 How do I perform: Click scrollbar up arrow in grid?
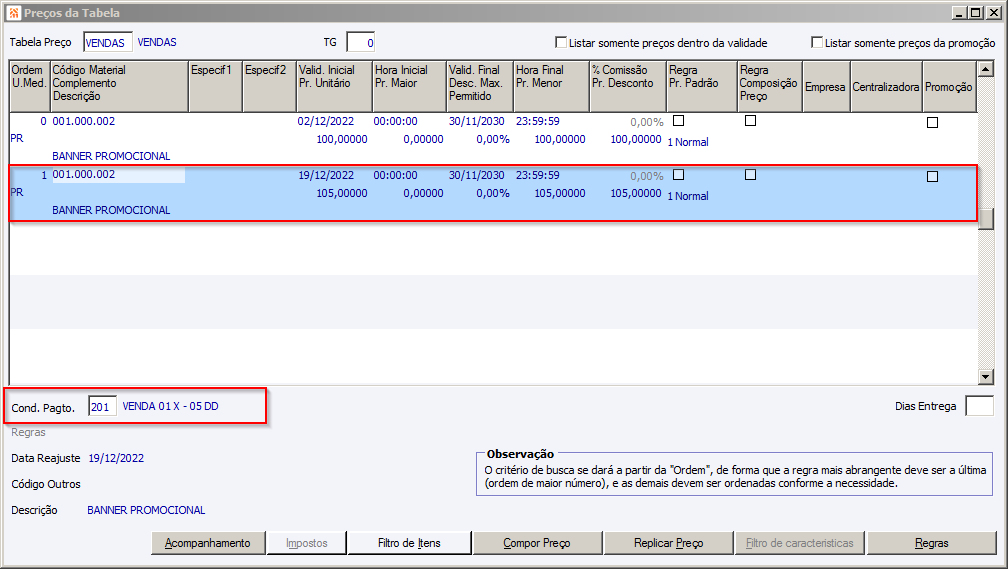tap(986, 69)
